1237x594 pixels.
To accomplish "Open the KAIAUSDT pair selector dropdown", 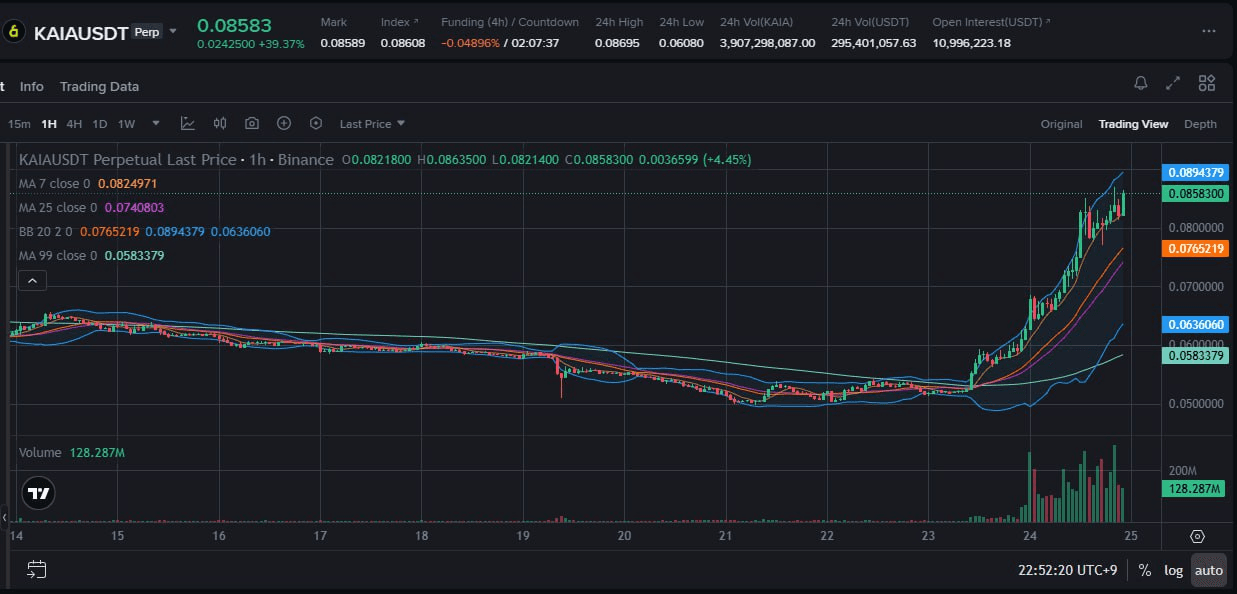I will pos(172,32).
